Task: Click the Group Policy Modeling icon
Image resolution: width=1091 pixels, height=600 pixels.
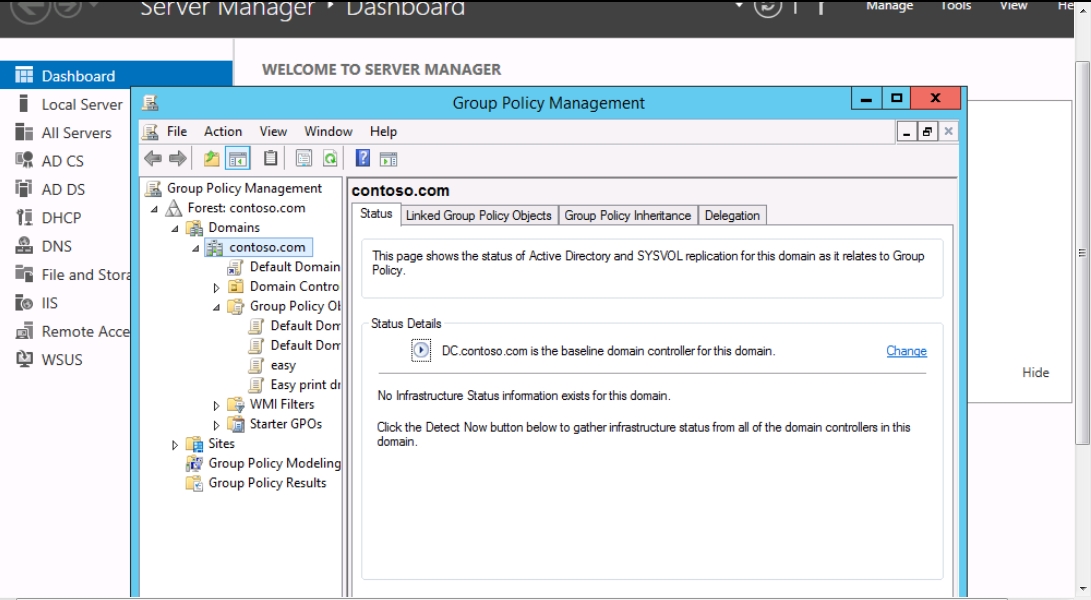Action: point(194,464)
